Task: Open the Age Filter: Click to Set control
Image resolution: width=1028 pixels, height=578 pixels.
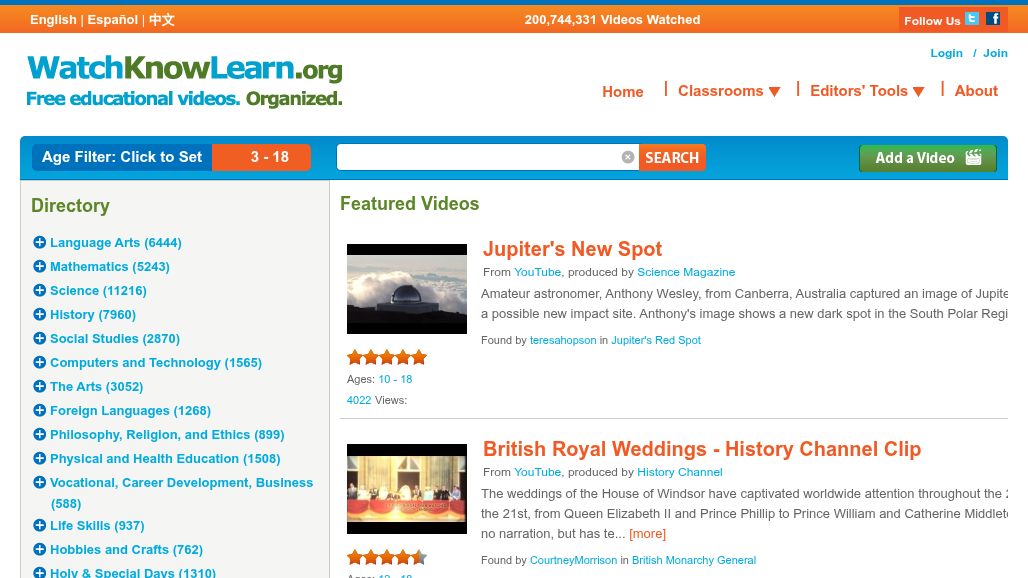Action: (x=122, y=157)
